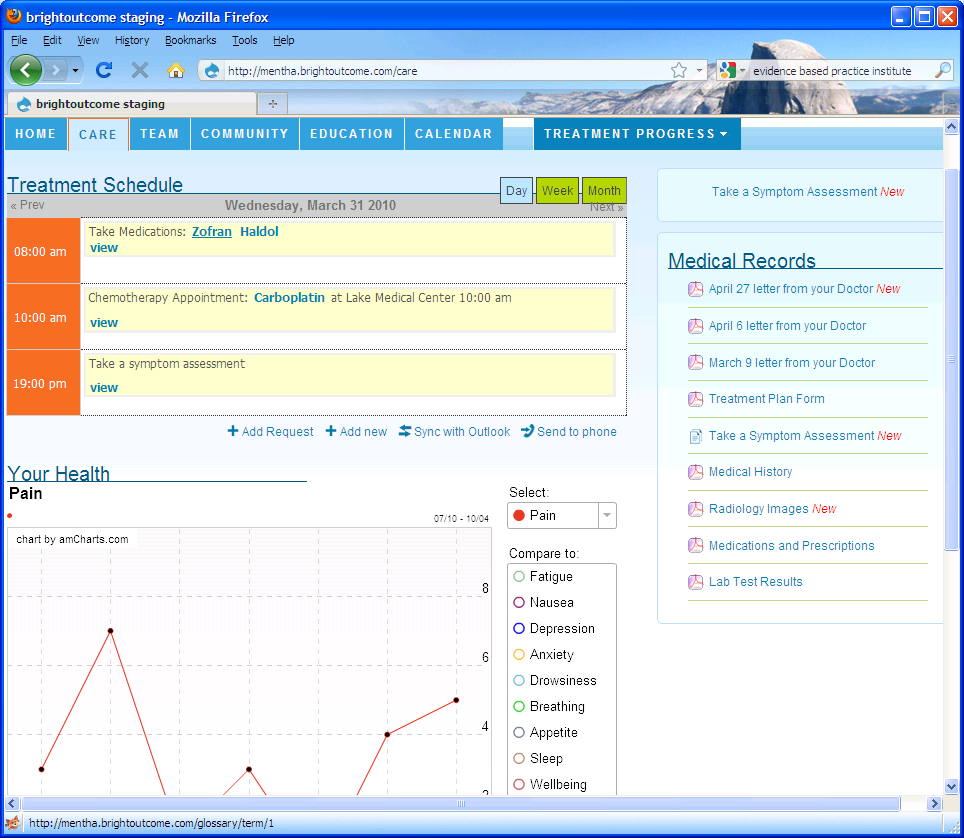Open the Tools menu
Image resolution: width=964 pixels, height=838 pixels.
245,40
